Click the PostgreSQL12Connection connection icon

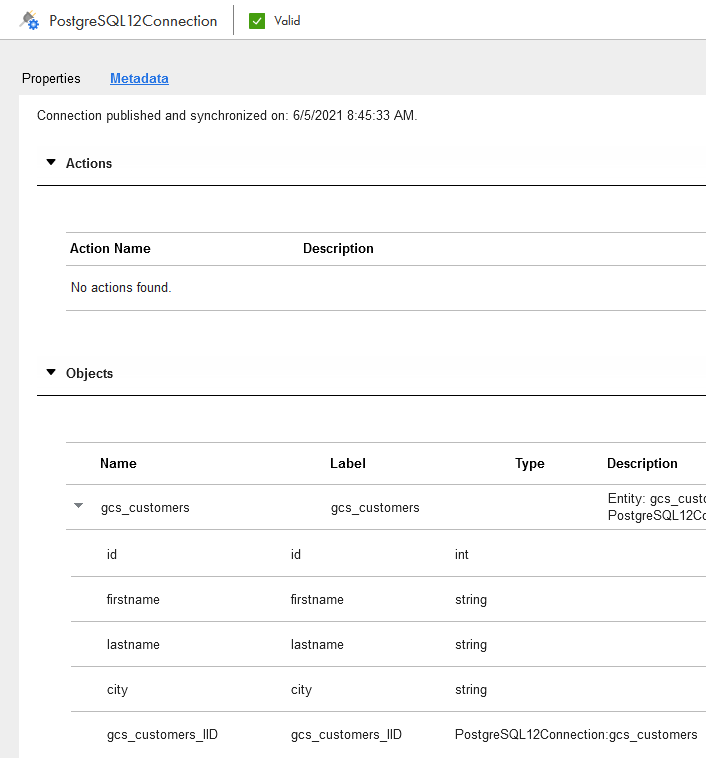29,21
